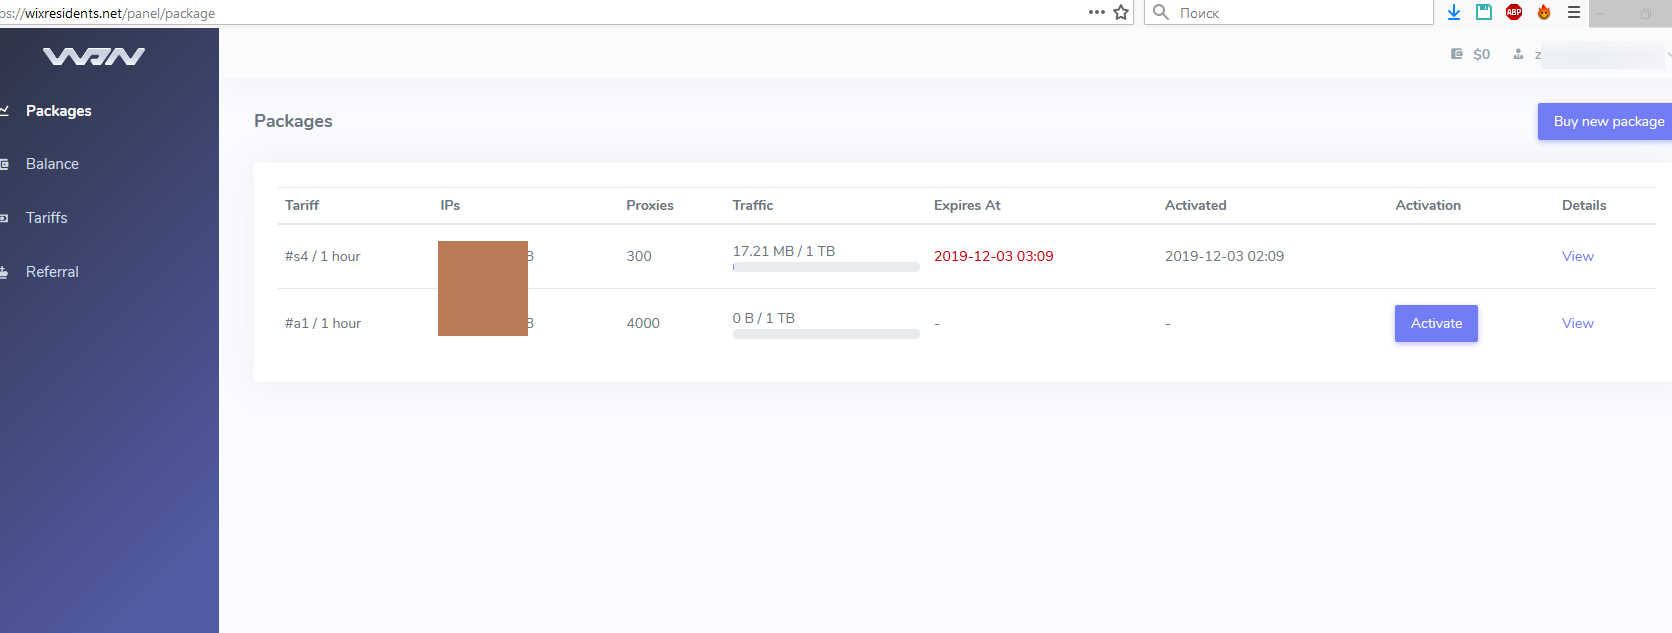Open the user account icon in the header
The image size is (1672, 633).
(x=1518, y=54)
